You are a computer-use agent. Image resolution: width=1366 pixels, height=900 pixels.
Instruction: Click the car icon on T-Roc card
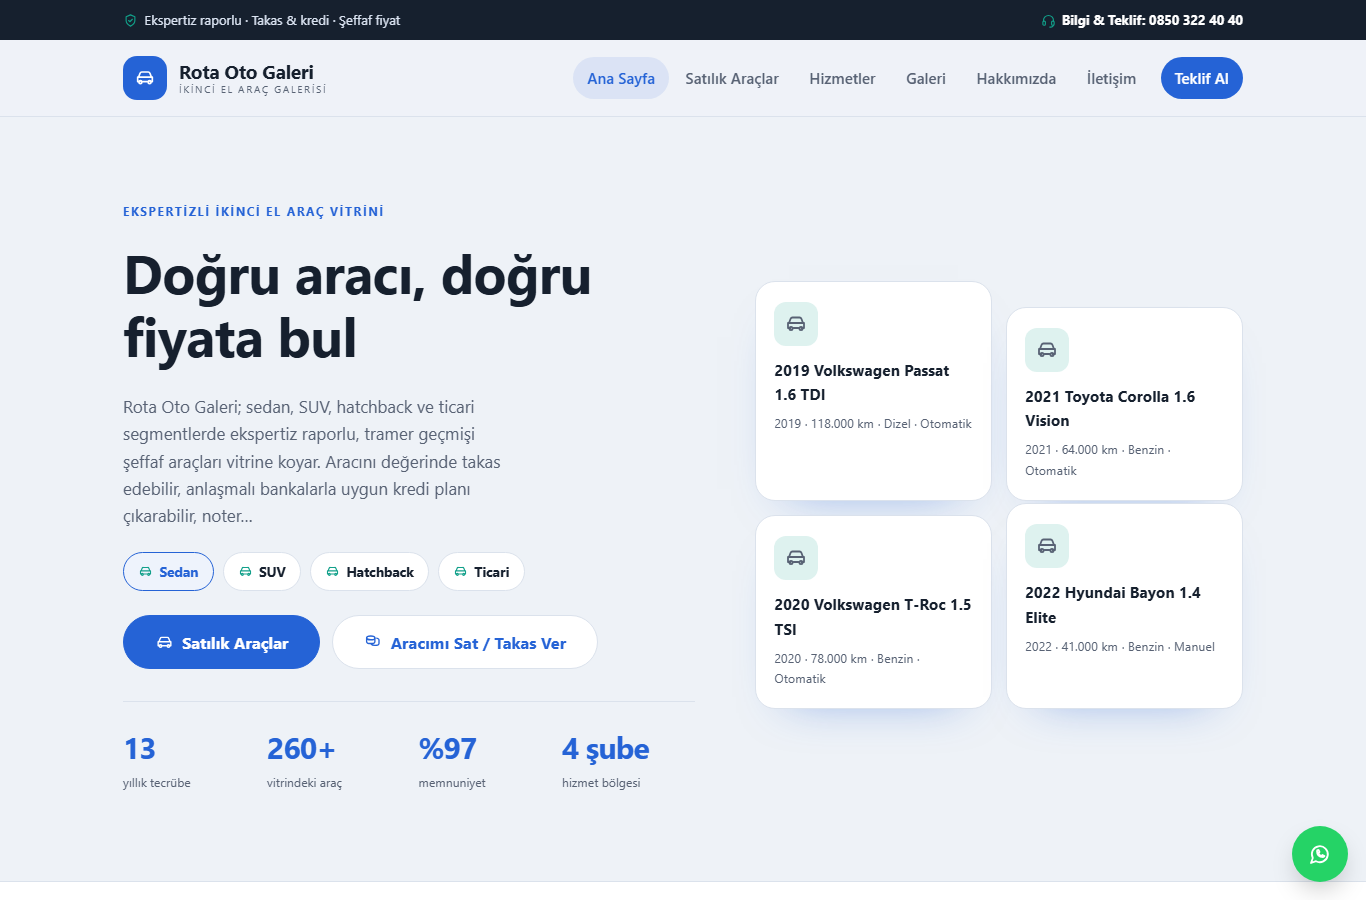point(796,558)
